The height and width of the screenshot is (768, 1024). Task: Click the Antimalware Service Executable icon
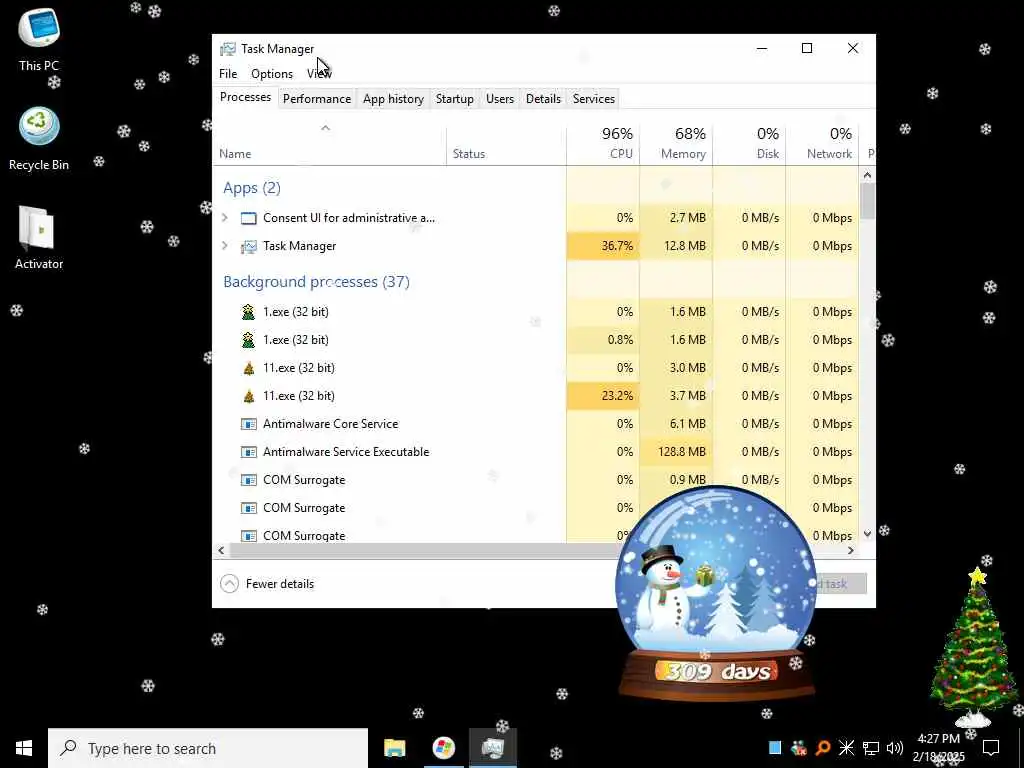pos(248,452)
